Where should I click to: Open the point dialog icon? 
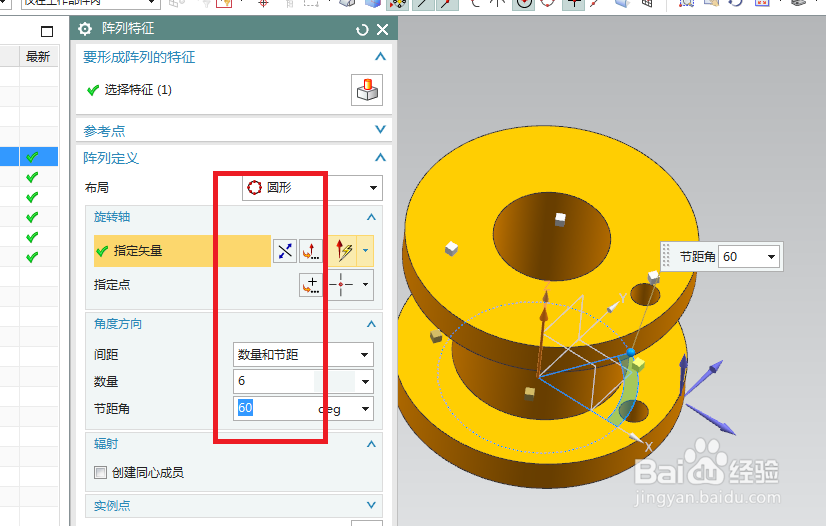(311, 285)
